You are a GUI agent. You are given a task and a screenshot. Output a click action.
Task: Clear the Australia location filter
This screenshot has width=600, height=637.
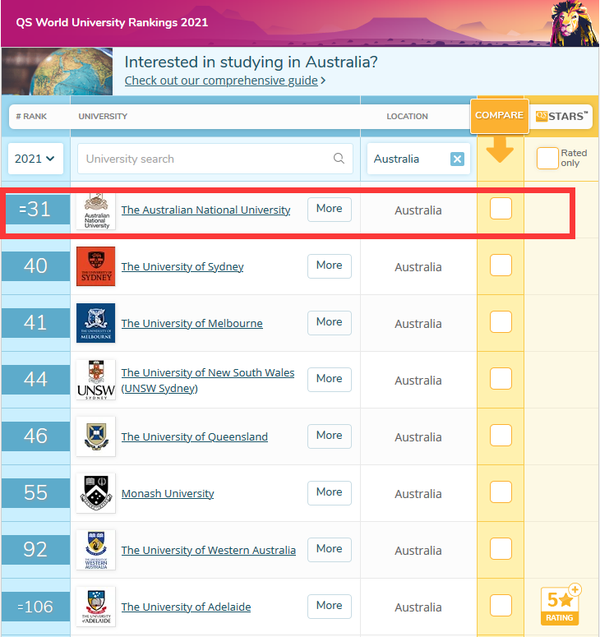point(457,159)
